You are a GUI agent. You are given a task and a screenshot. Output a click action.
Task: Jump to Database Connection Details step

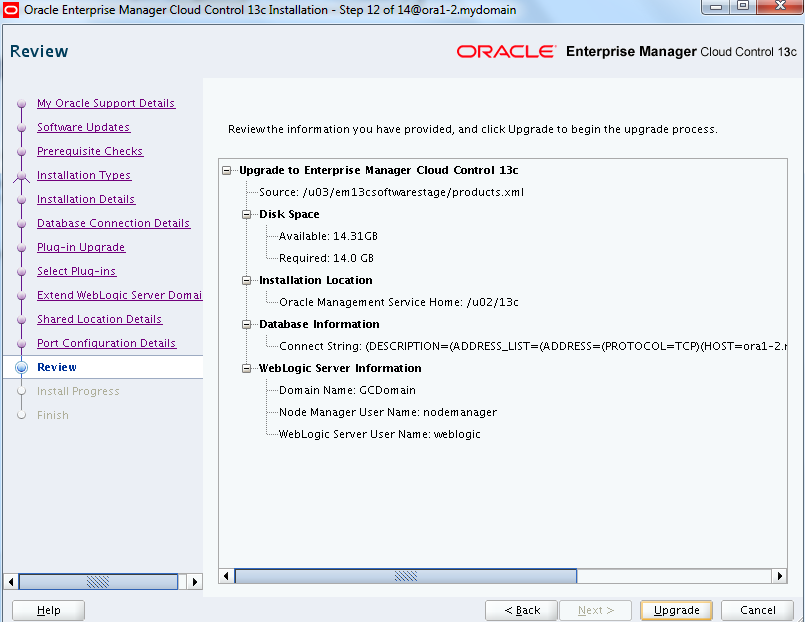[113, 224]
